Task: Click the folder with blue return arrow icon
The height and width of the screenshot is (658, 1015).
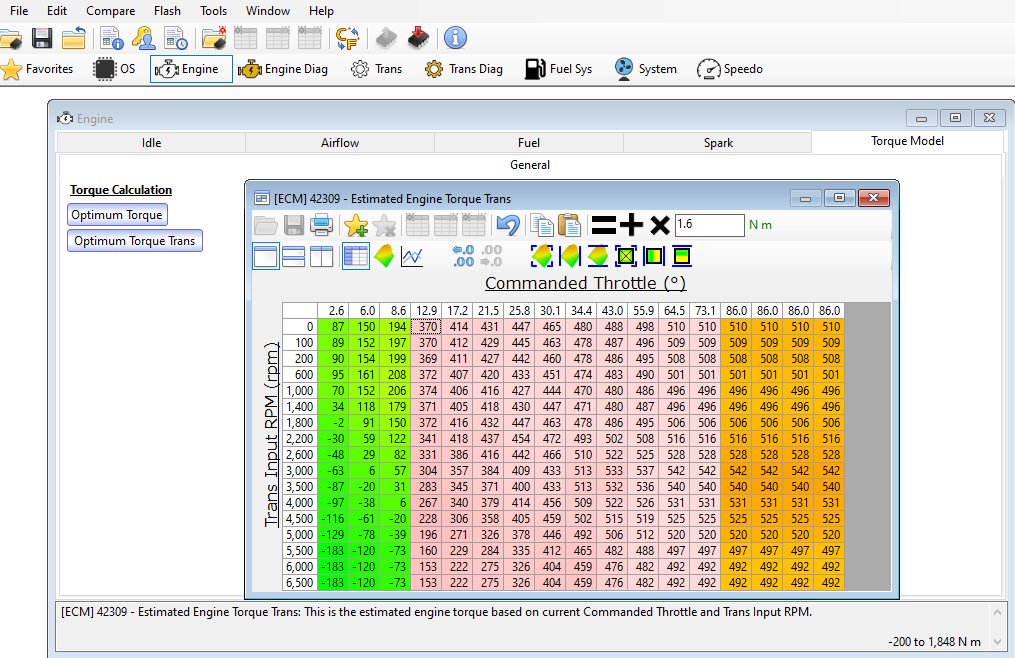Action: pyautogui.click(x=74, y=38)
